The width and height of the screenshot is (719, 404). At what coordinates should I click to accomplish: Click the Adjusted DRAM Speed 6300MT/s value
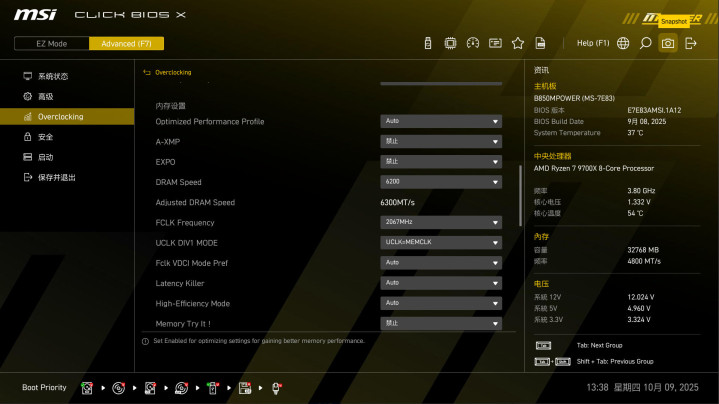click(x=397, y=202)
